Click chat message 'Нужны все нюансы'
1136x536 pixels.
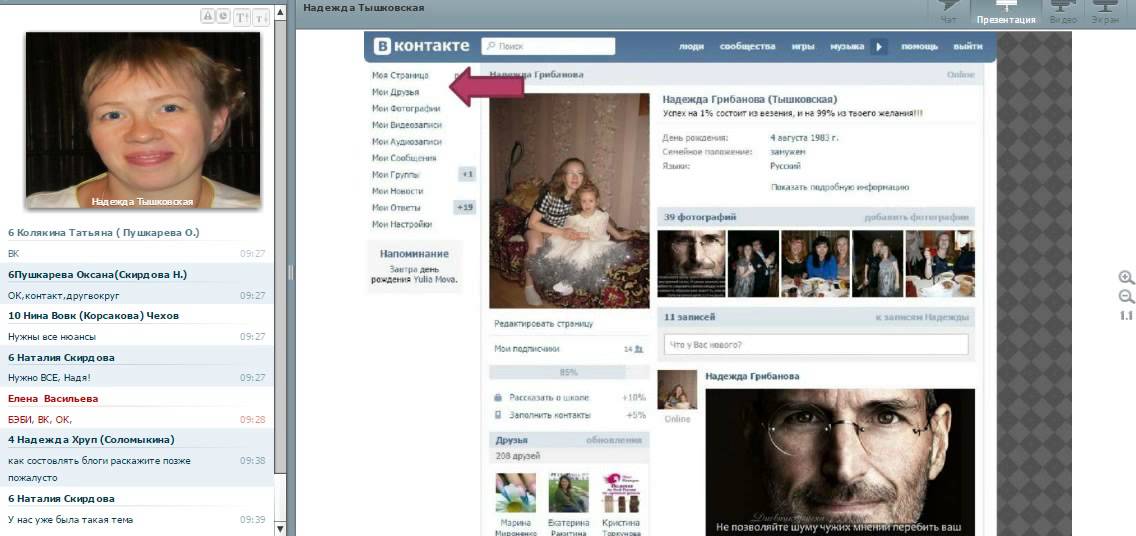click(51, 337)
